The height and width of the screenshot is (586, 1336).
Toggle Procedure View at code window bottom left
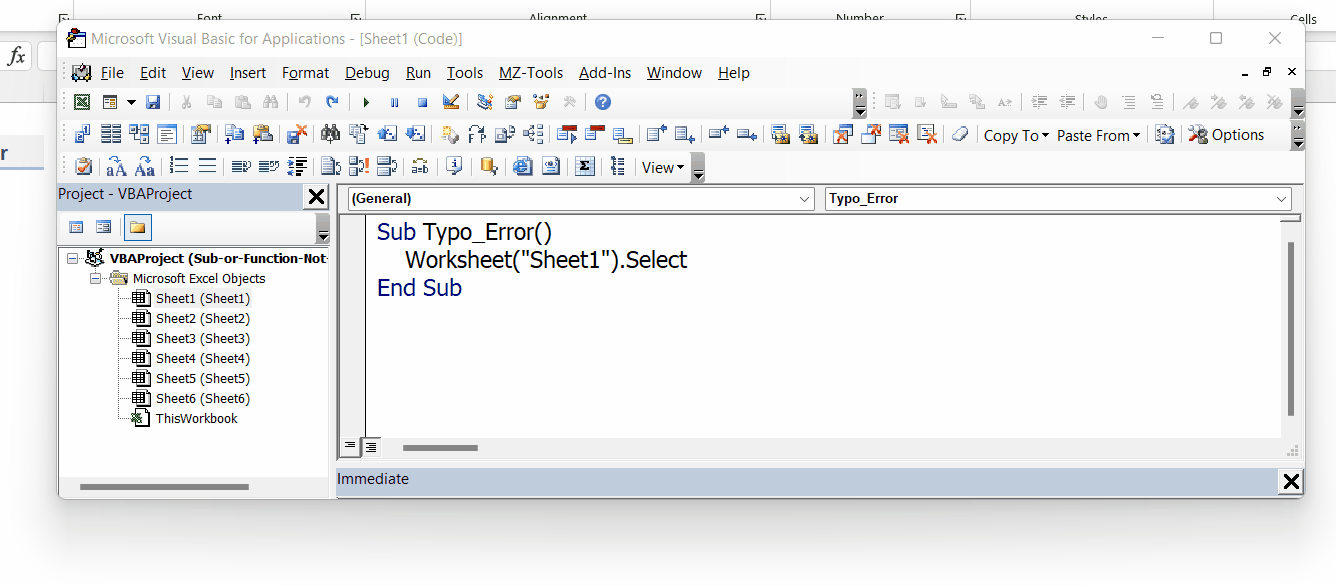tap(349, 446)
